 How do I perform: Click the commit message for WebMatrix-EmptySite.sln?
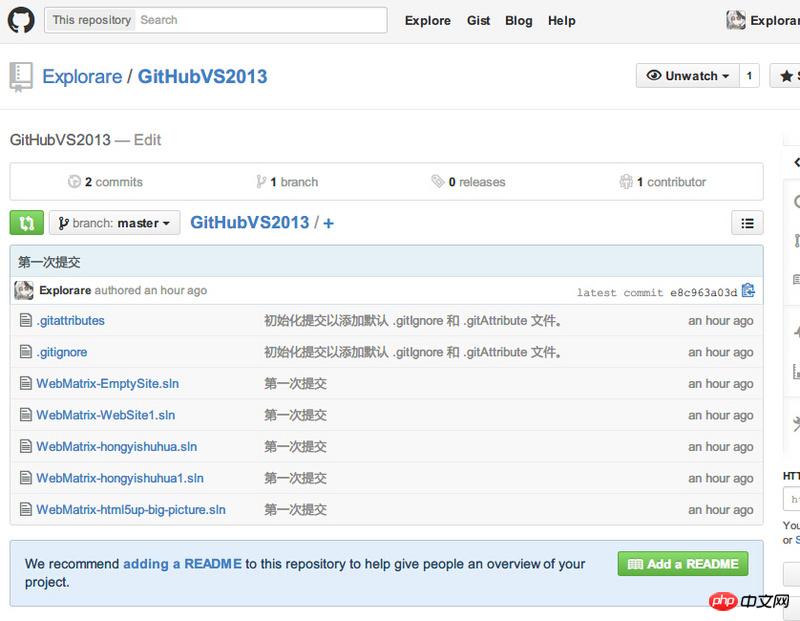(x=295, y=384)
